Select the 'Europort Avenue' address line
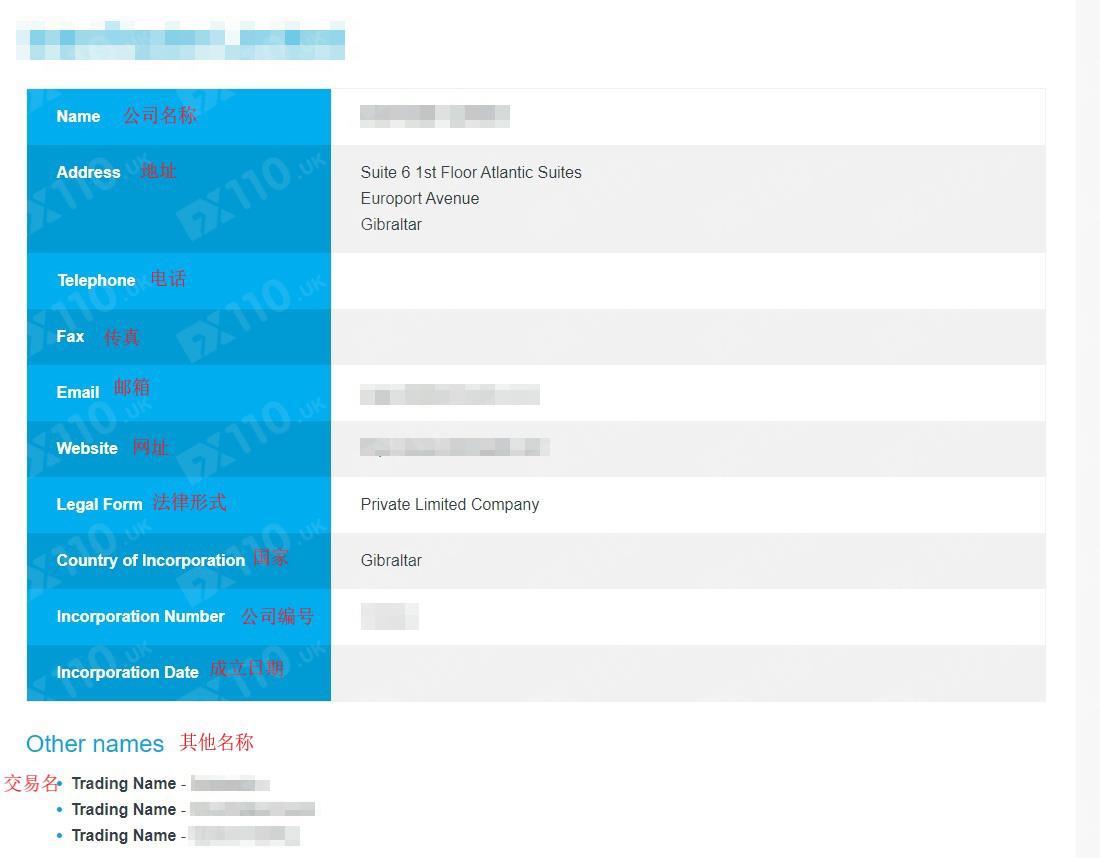This screenshot has width=1100, height=858. click(x=420, y=199)
